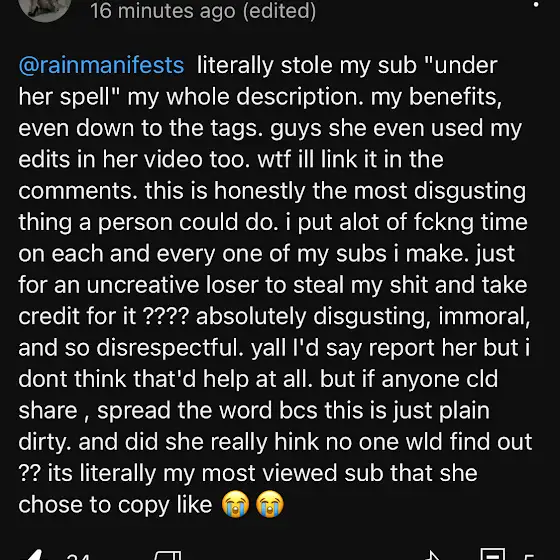Click the first crying emoji in the post

point(235,504)
